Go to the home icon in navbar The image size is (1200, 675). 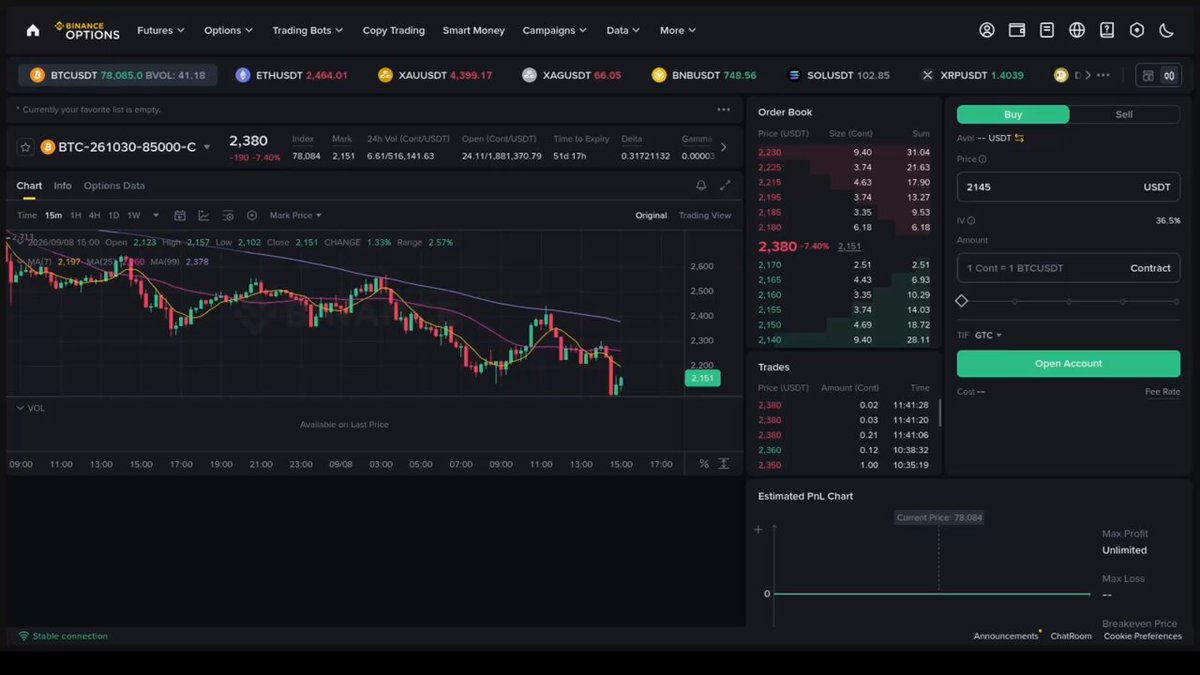[33, 30]
